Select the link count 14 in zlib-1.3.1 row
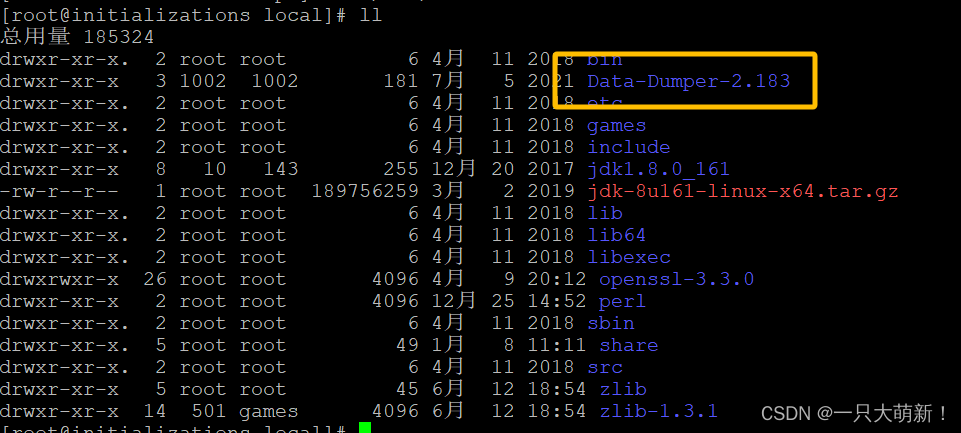The height and width of the screenshot is (433, 961). tap(155, 411)
